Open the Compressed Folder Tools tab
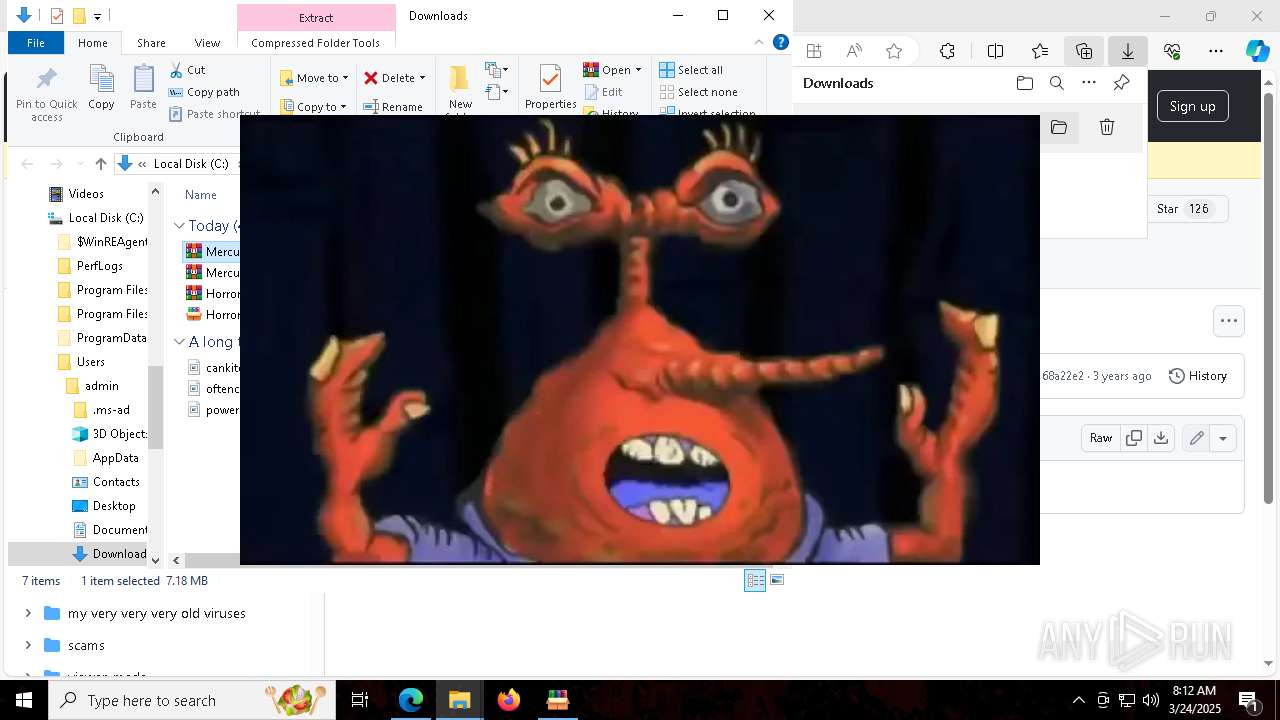1280x720 pixels. (316, 43)
